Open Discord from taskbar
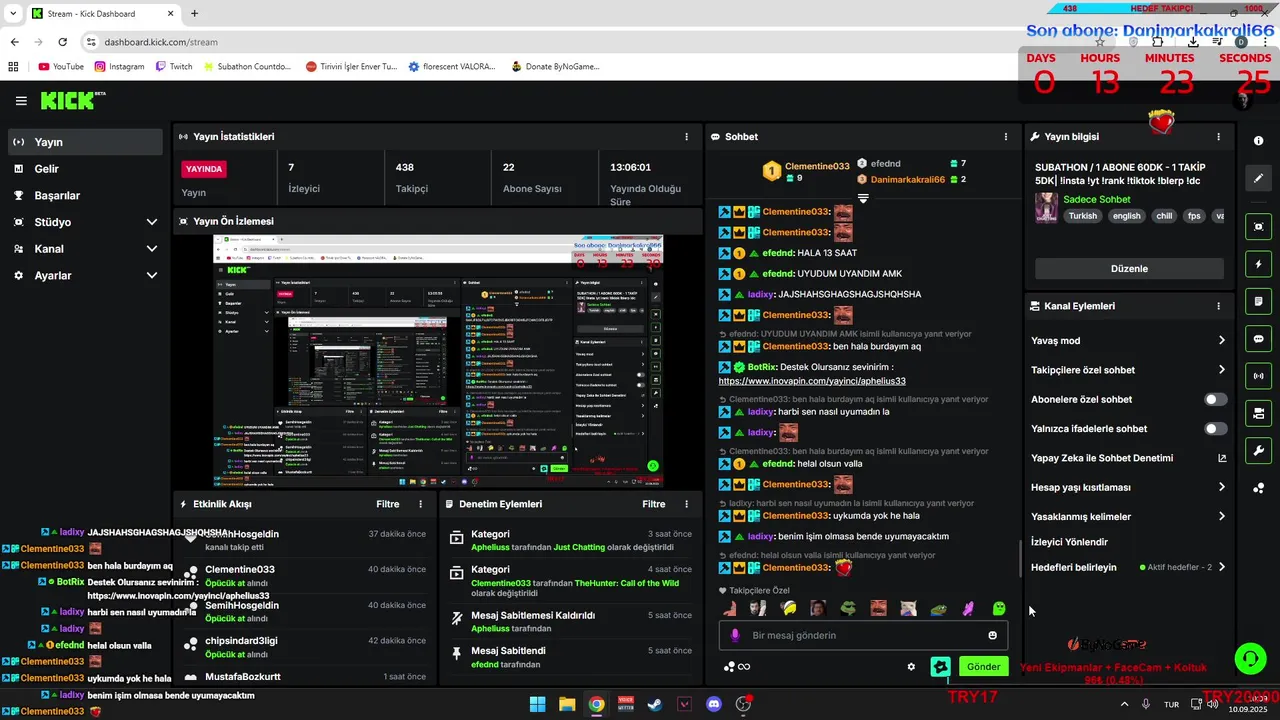Screen dimensions: 1280x720 (x=714, y=704)
